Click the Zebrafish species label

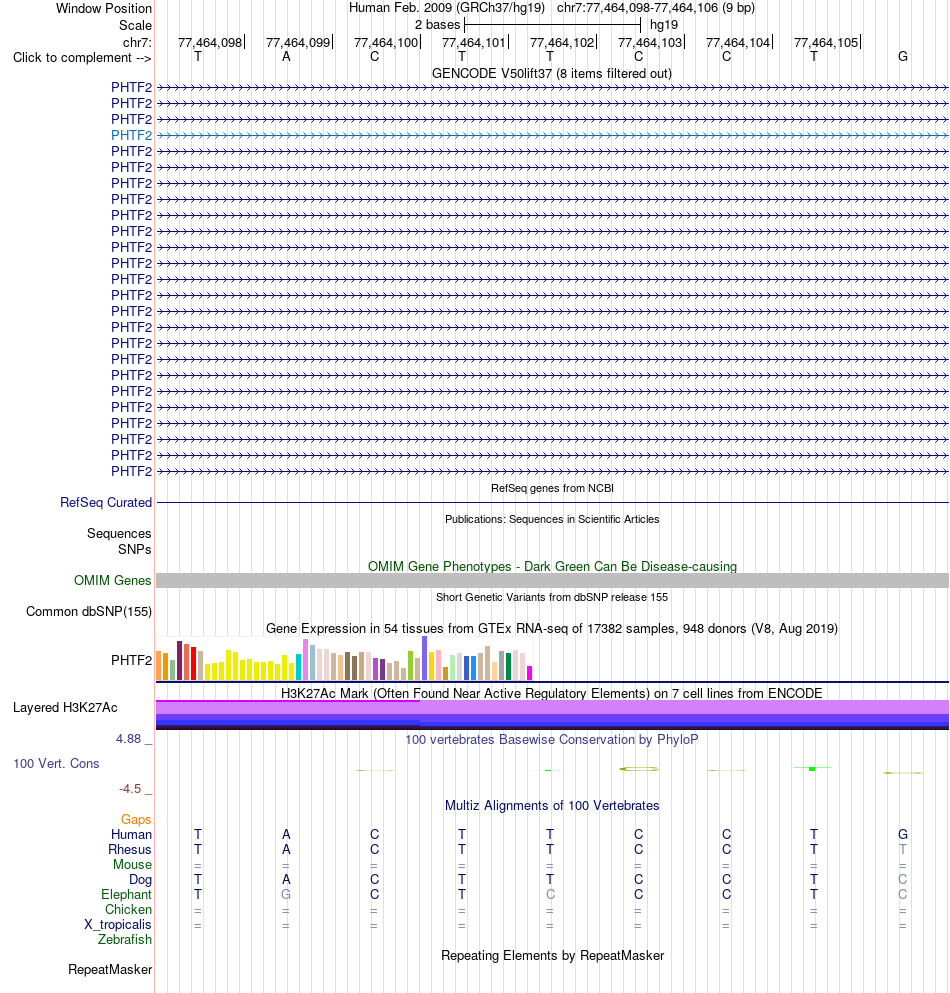coord(125,939)
